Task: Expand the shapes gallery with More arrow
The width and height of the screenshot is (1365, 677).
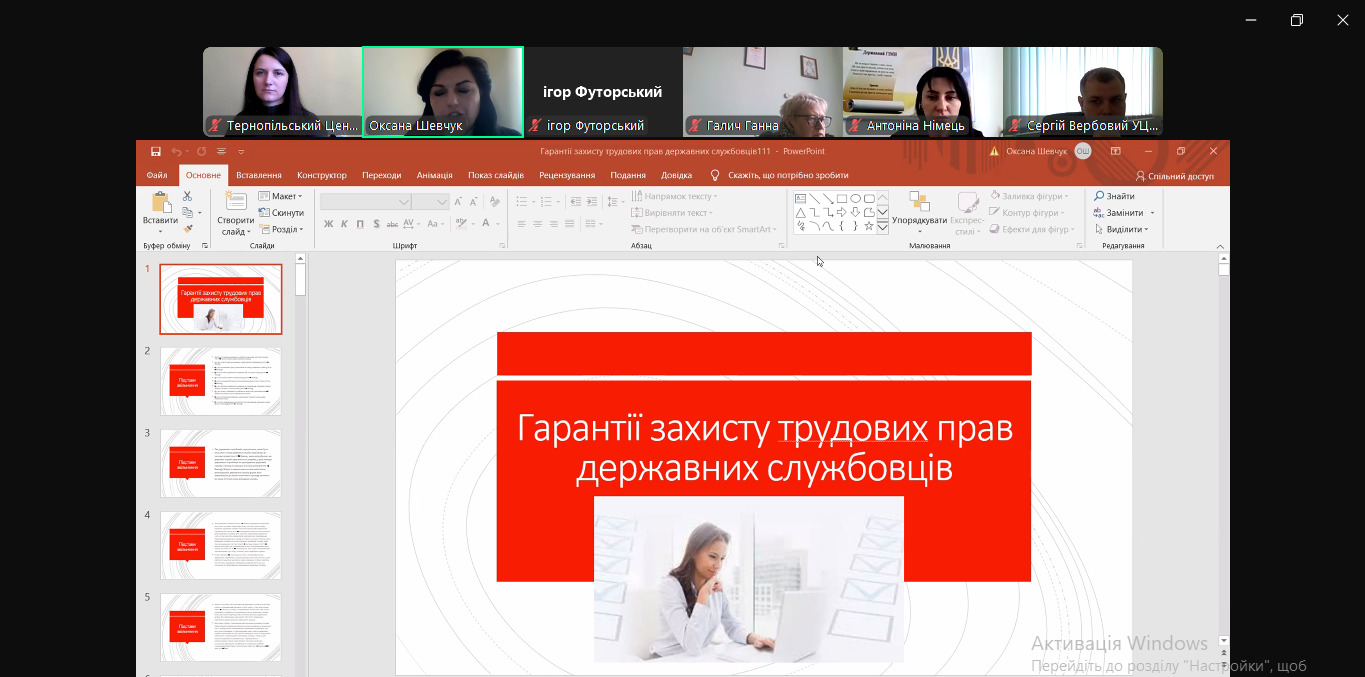Action: coord(883,226)
